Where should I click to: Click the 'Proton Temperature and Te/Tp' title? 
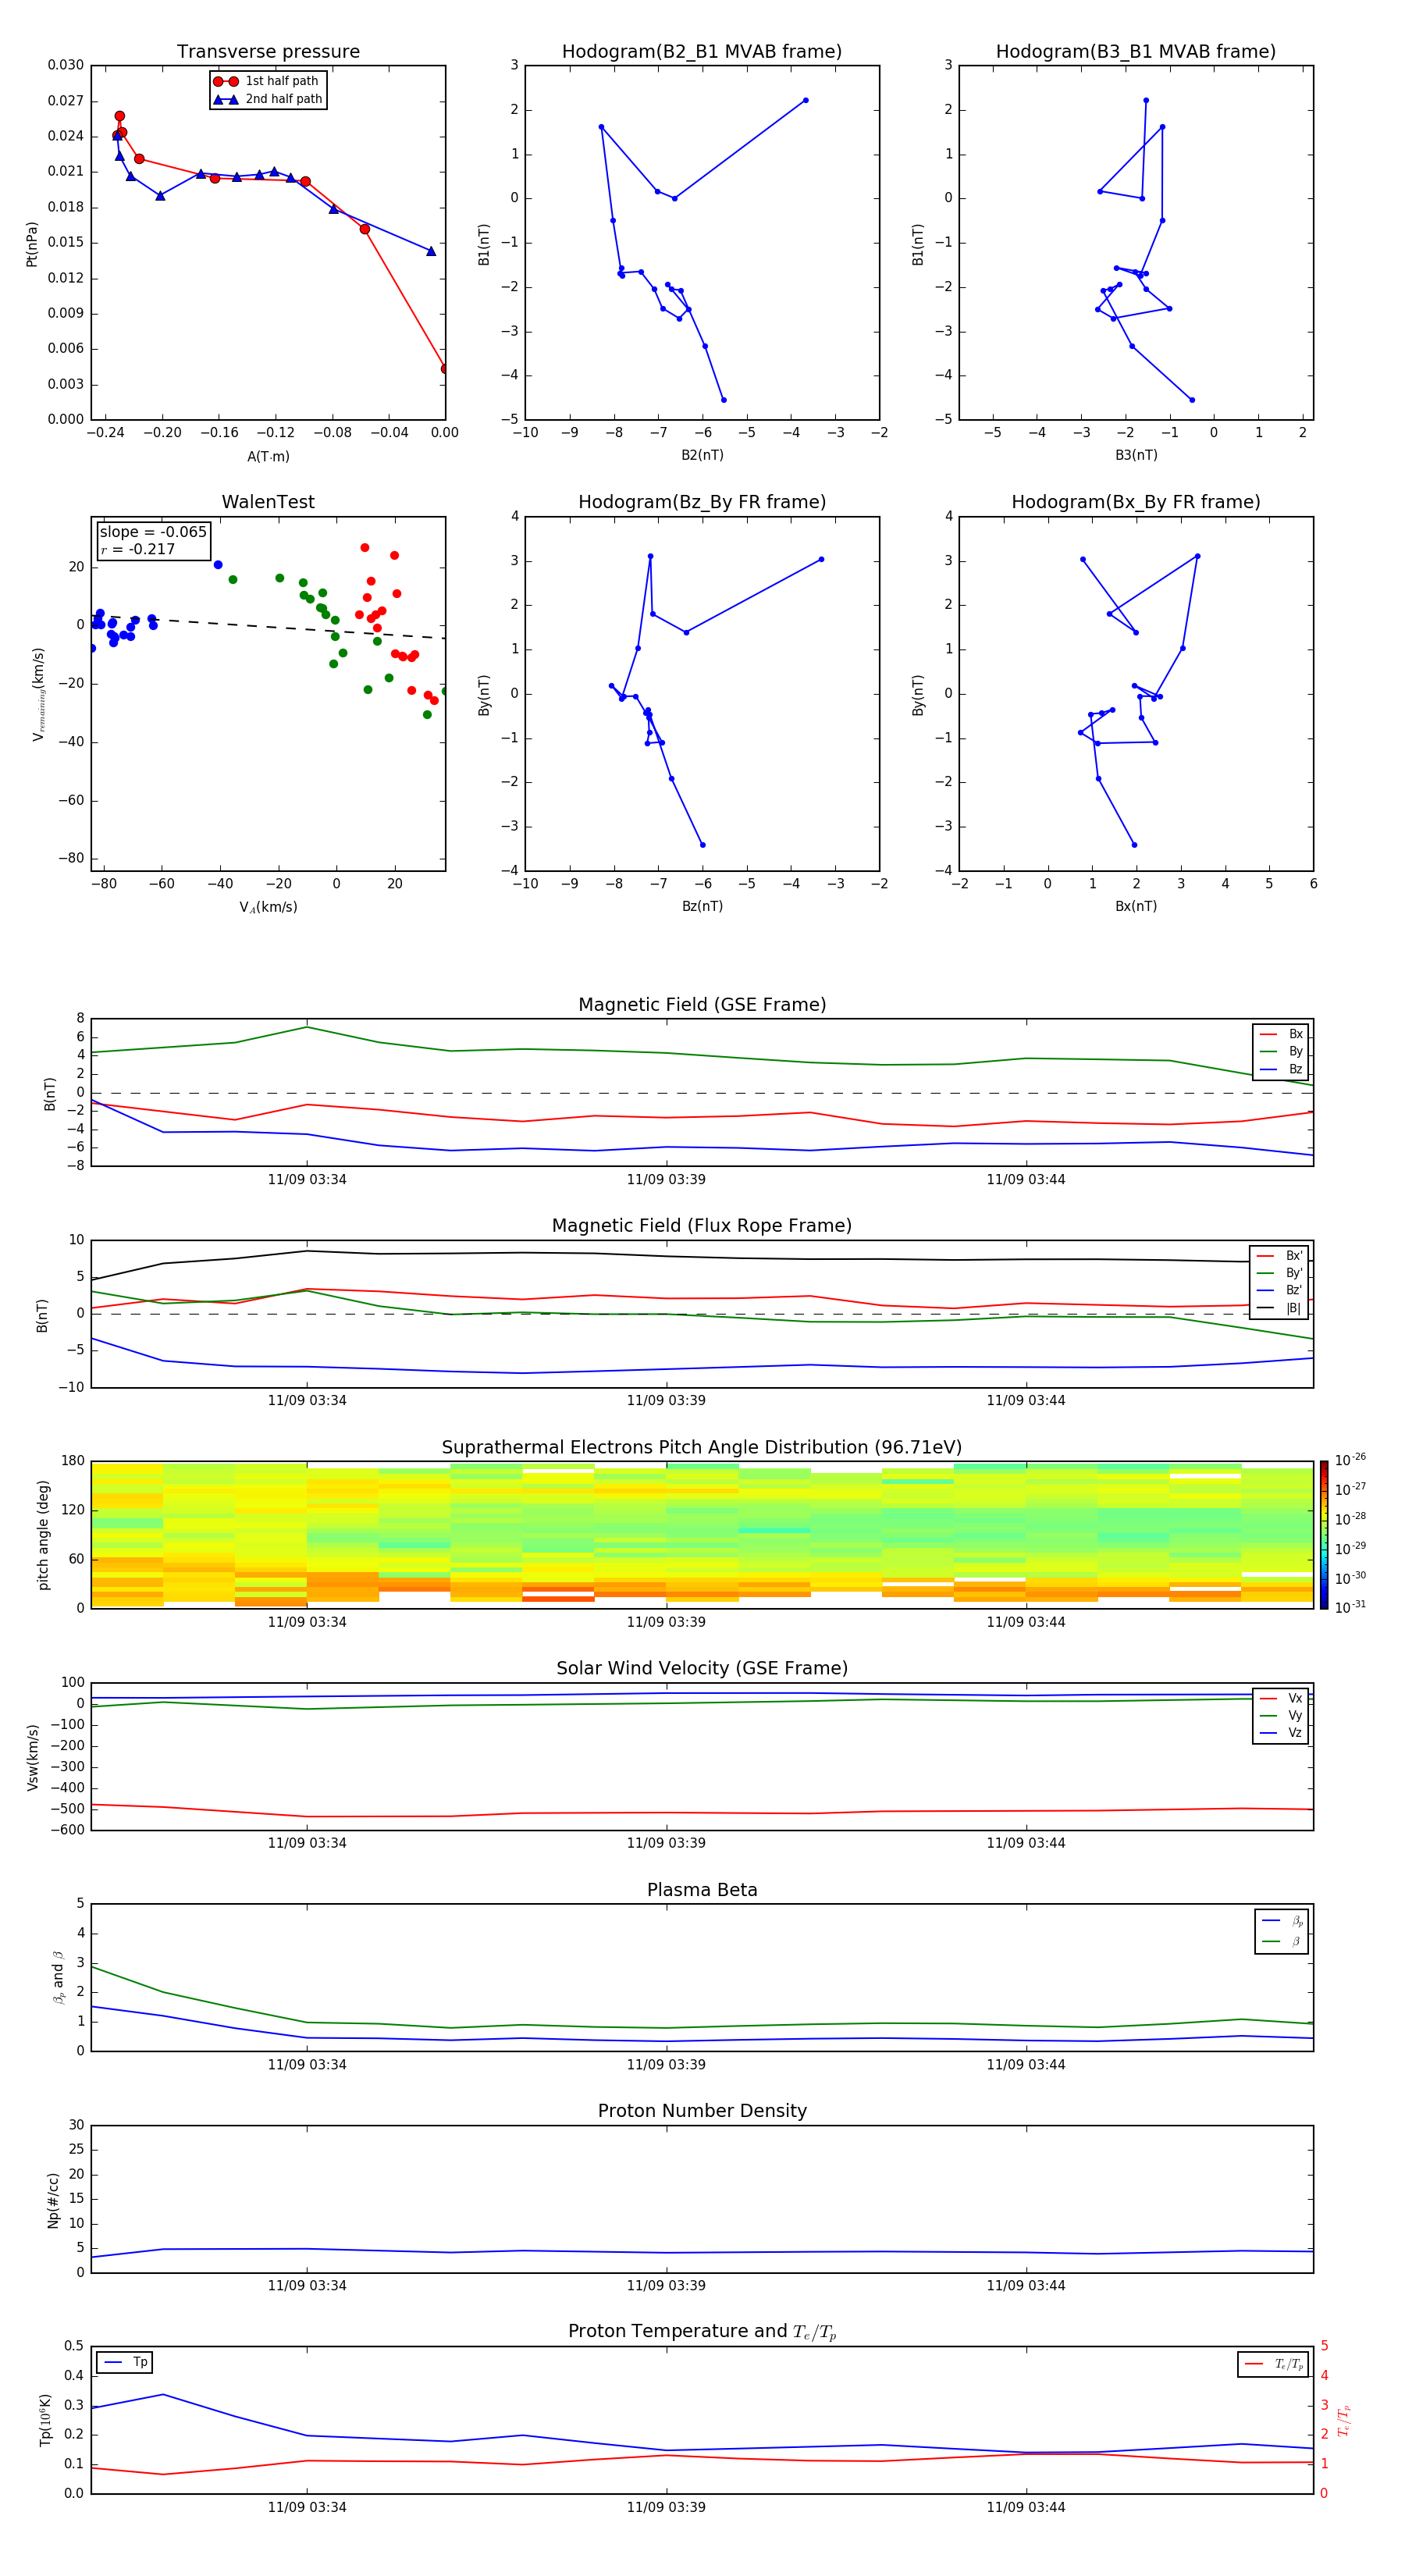(702, 2332)
